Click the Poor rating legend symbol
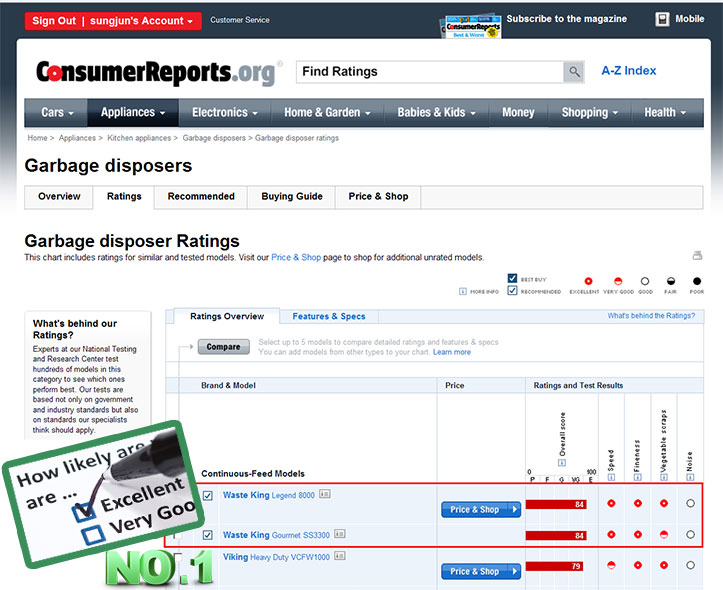The image size is (723, 590). point(697,281)
